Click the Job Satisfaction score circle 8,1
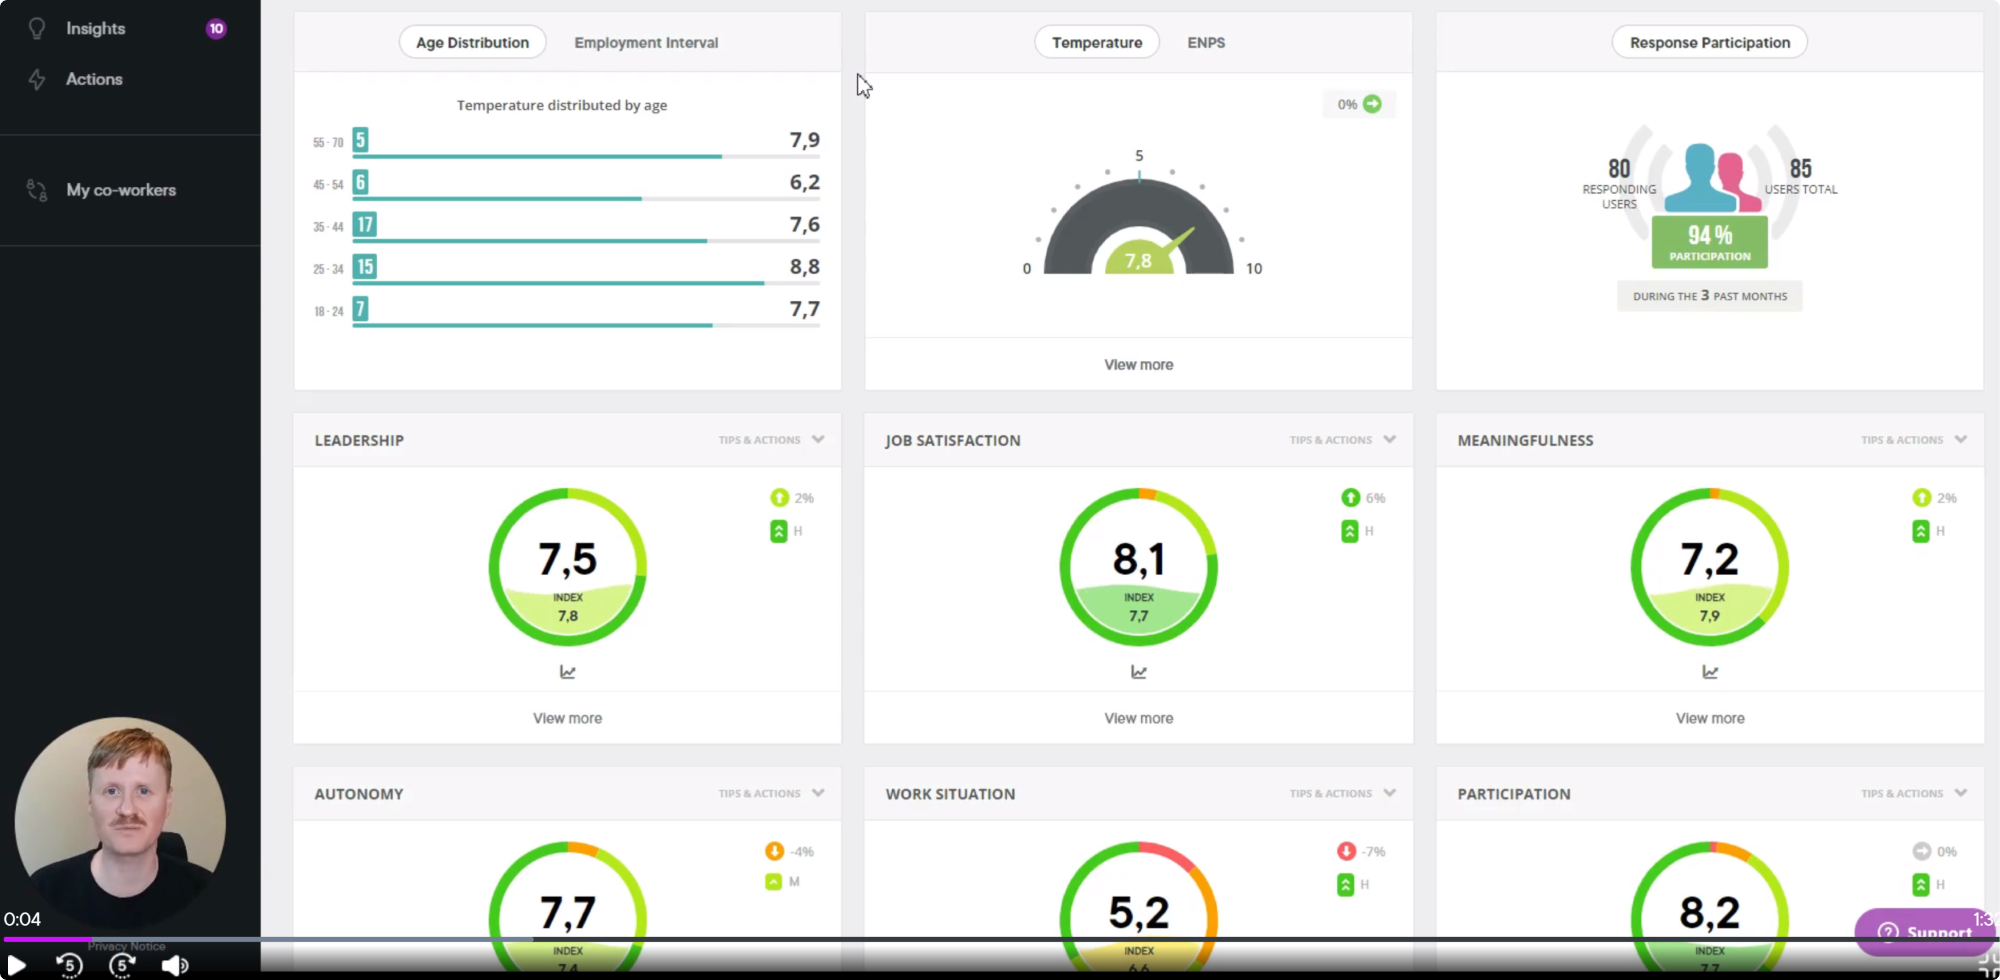Screen dimensions: 2000x980 [x=1139, y=567]
